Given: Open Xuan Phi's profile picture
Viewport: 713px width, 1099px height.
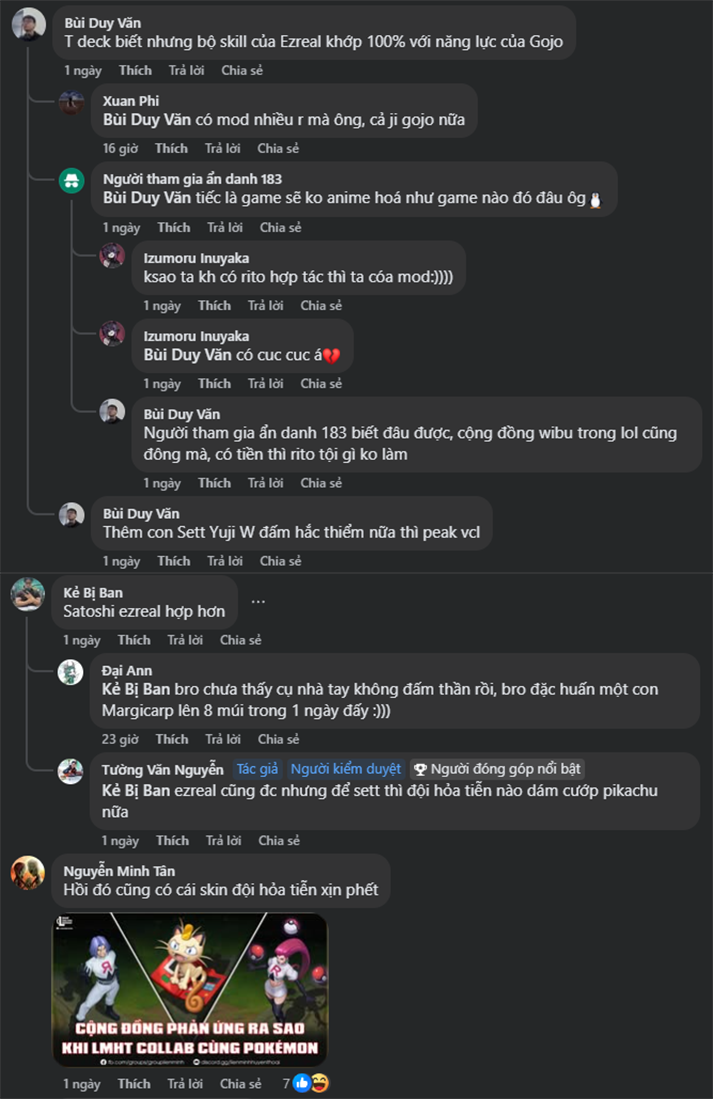Looking at the screenshot, I should [71, 102].
